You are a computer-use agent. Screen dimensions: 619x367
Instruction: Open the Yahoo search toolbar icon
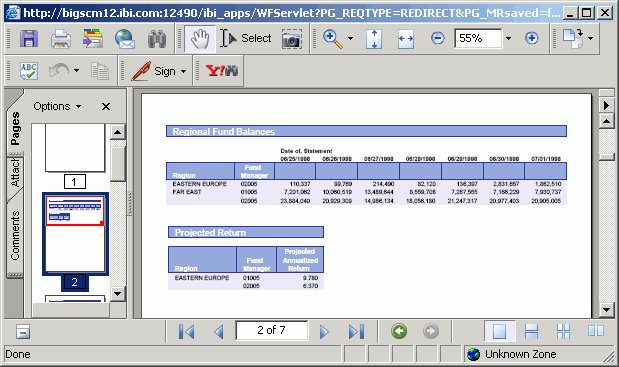tap(222, 71)
